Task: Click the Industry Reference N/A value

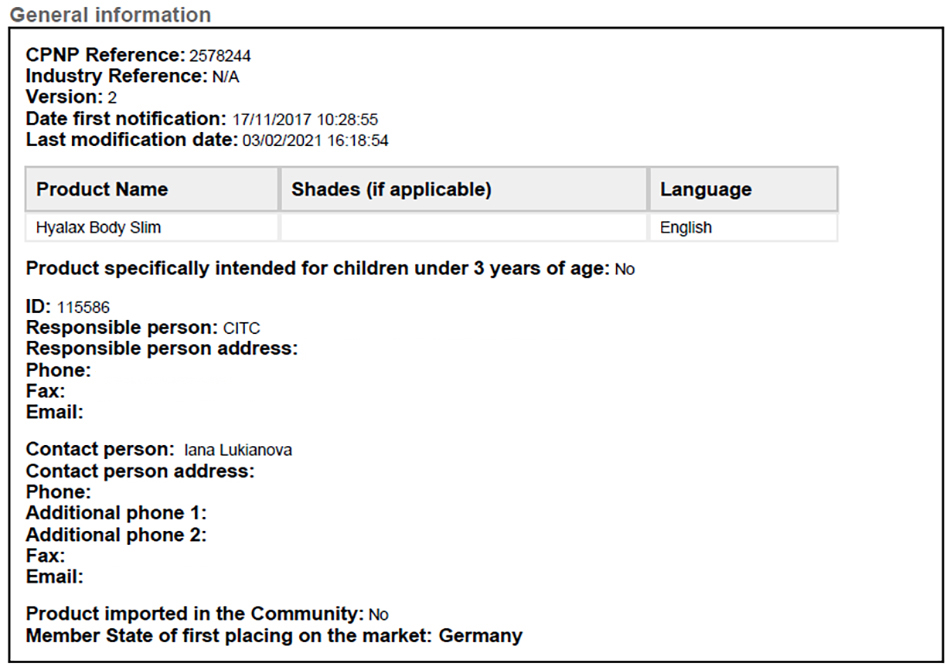Action: pyautogui.click(x=225, y=77)
